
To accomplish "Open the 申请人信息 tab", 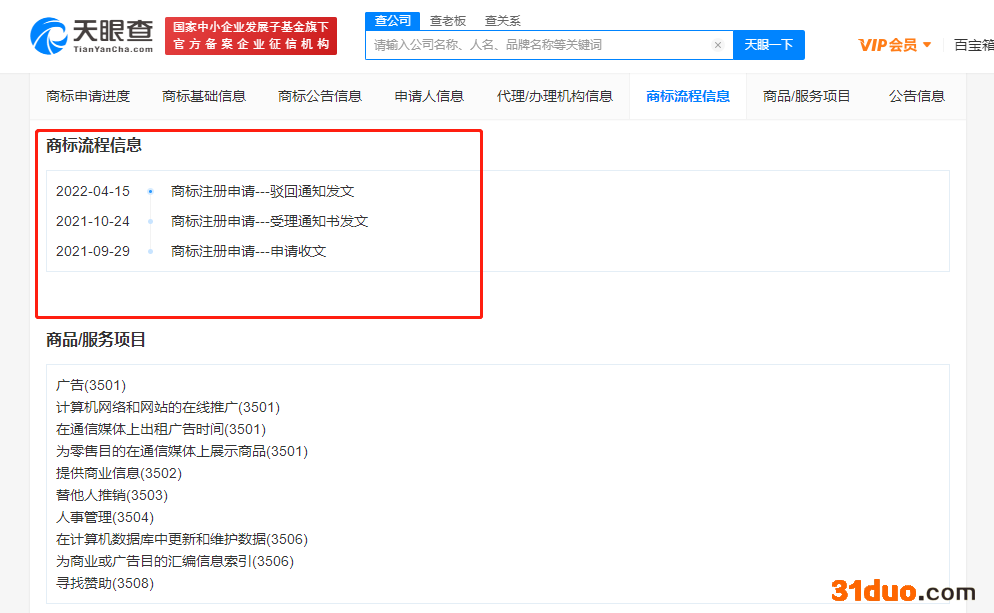I will 428,96.
